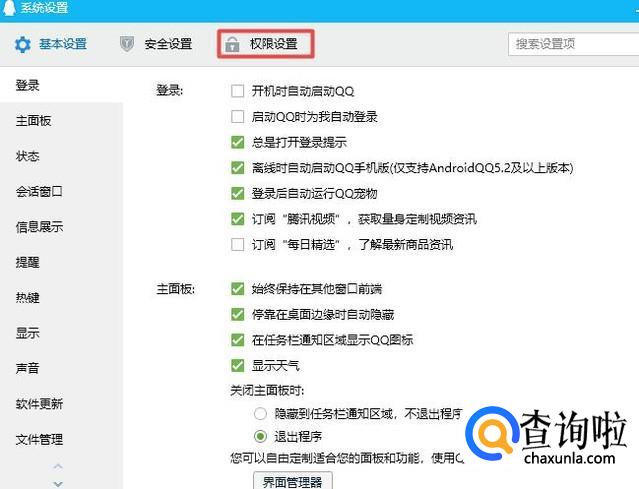Screen dimensions: 639x489
Task: Click the 主面板: section label
Action: coord(176,289)
